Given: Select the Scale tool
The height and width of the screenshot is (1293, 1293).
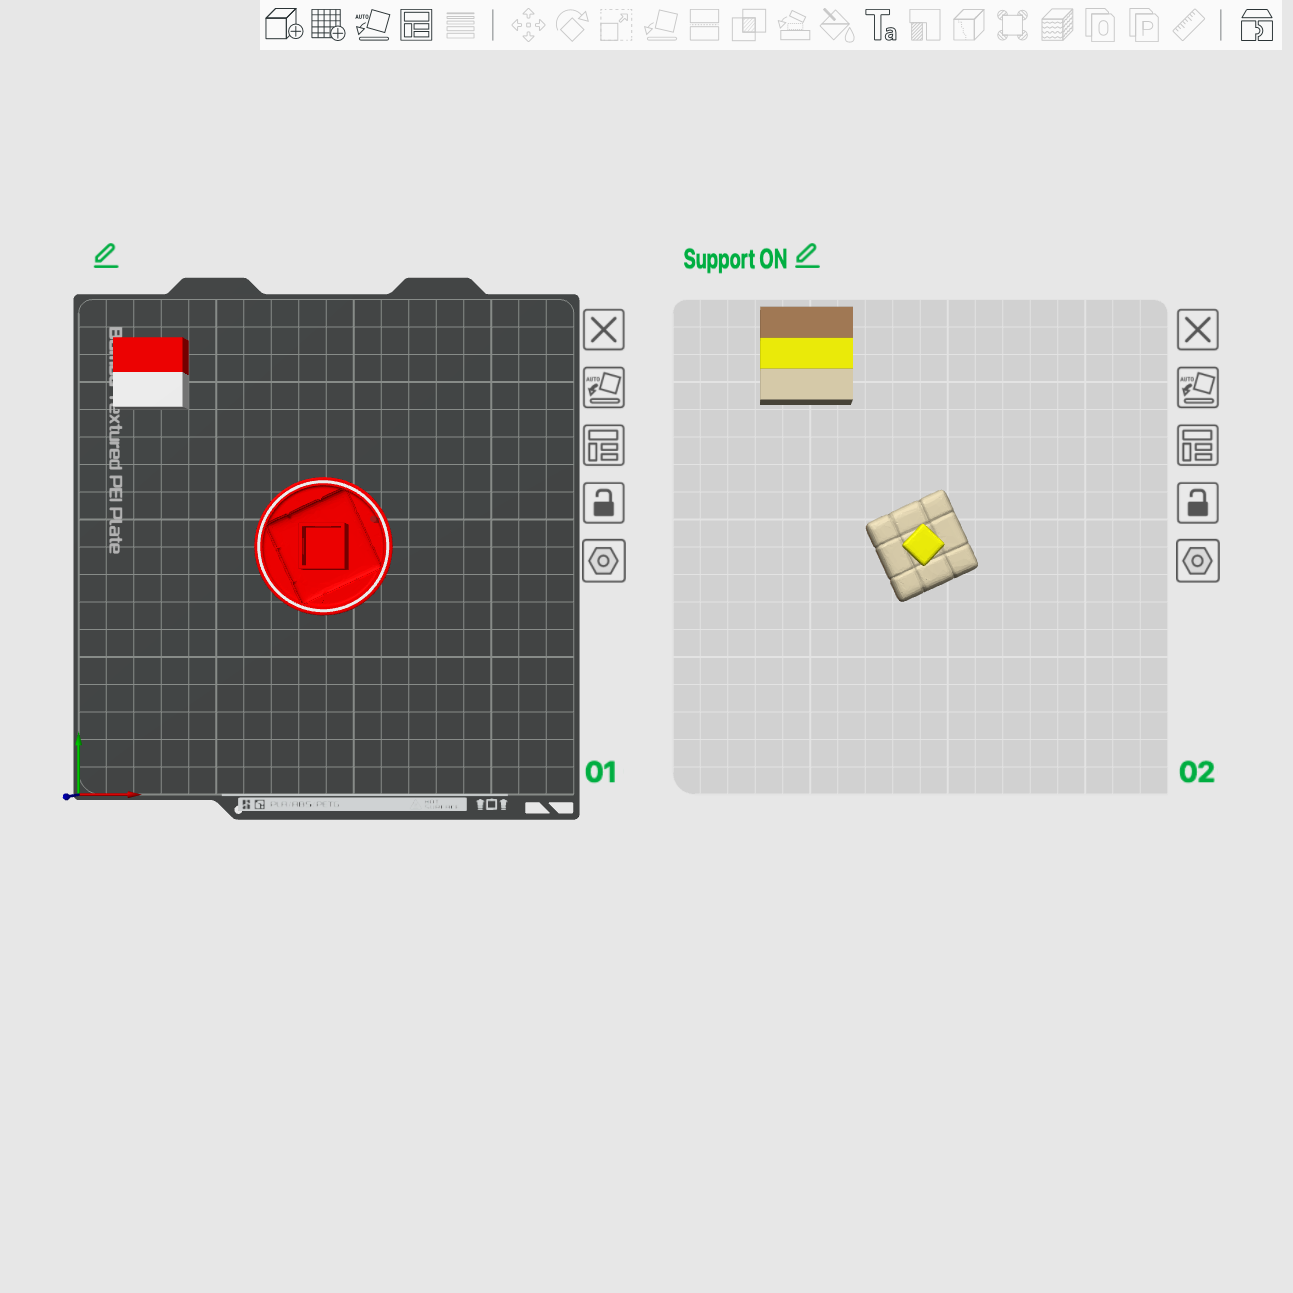Looking at the screenshot, I should pyautogui.click(x=616, y=24).
